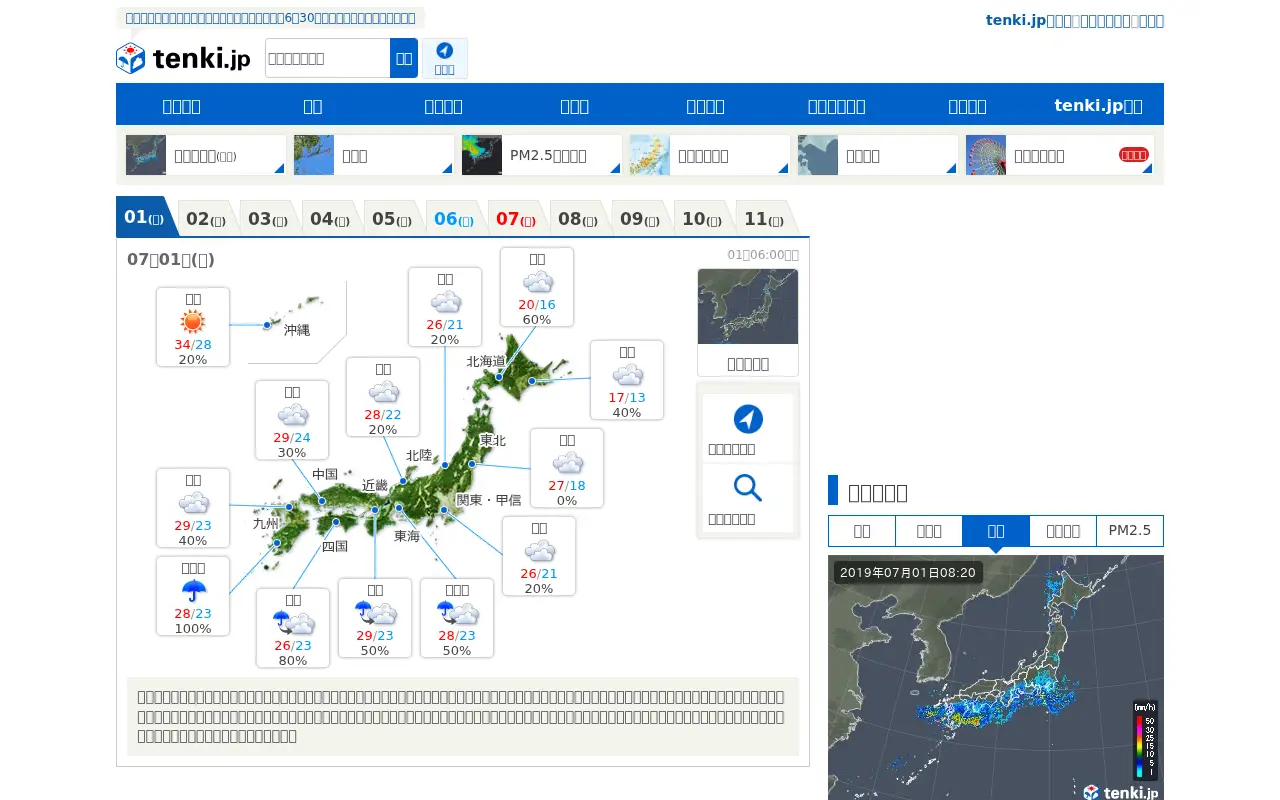Click the rain-to-cloud card showing 29/23 50%
Viewport: 1280px width, 800px height.
[375, 618]
